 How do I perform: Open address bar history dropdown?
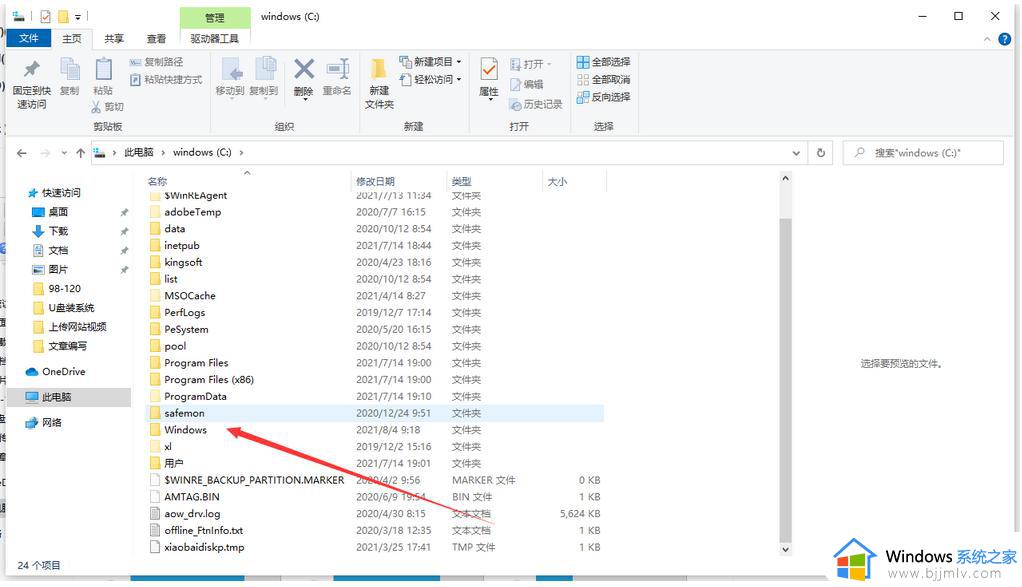point(796,153)
